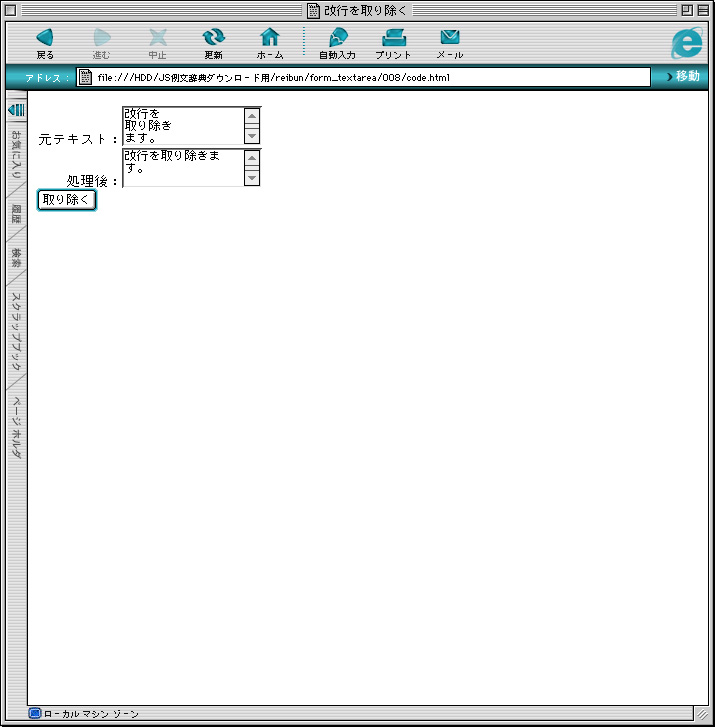Click the Refresh (更新) icon
The image size is (715, 727).
coord(213,38)
